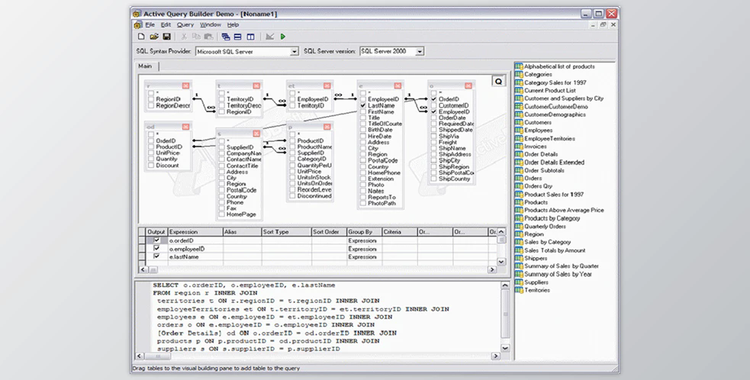The height and width of the screenshot is (380, 750).
Task: Uncheck the LastName field in table e
Action: tap(363, 105)
